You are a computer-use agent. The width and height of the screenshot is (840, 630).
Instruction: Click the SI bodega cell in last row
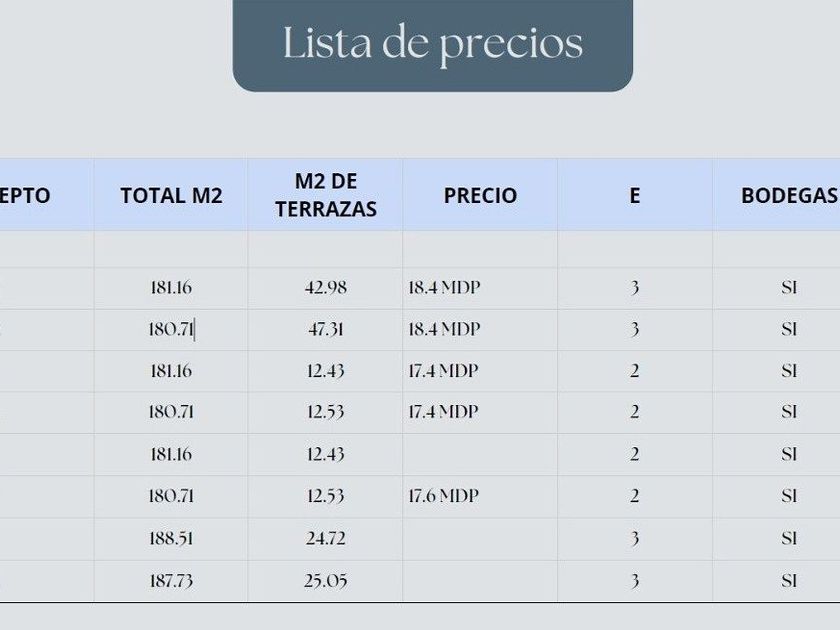(x=776, y=581)
